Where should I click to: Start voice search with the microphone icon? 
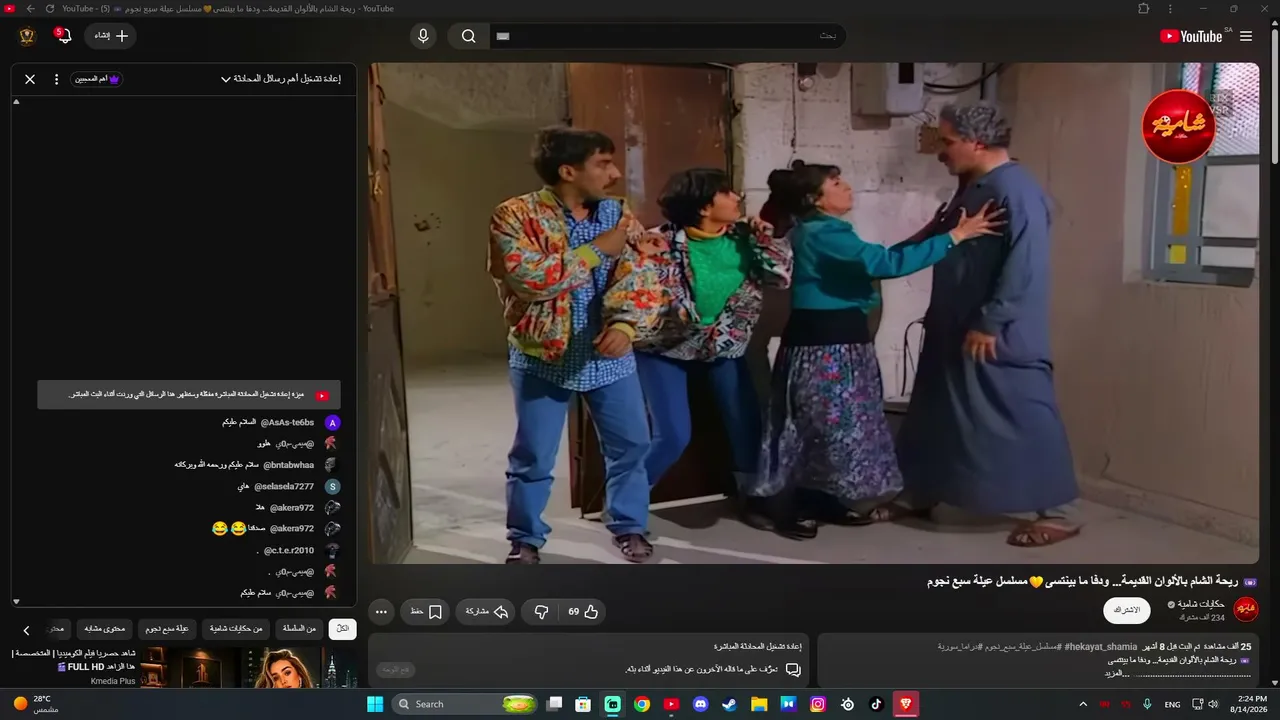[x=423, y=36]
